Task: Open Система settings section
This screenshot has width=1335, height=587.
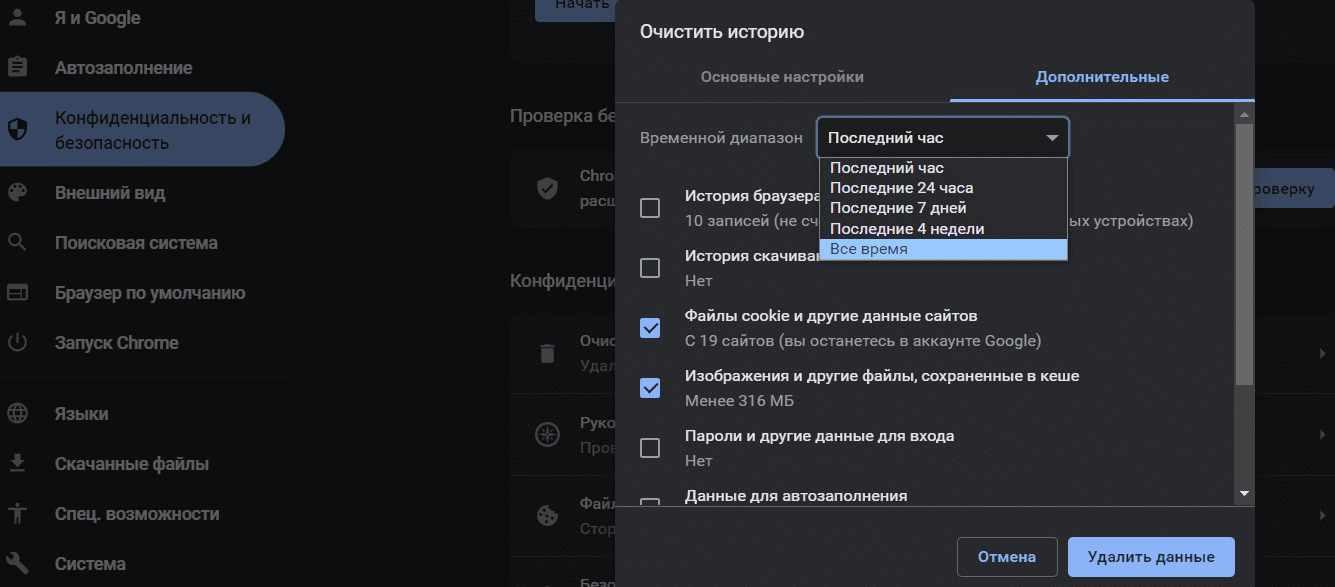Action: (x=90, y=564)
